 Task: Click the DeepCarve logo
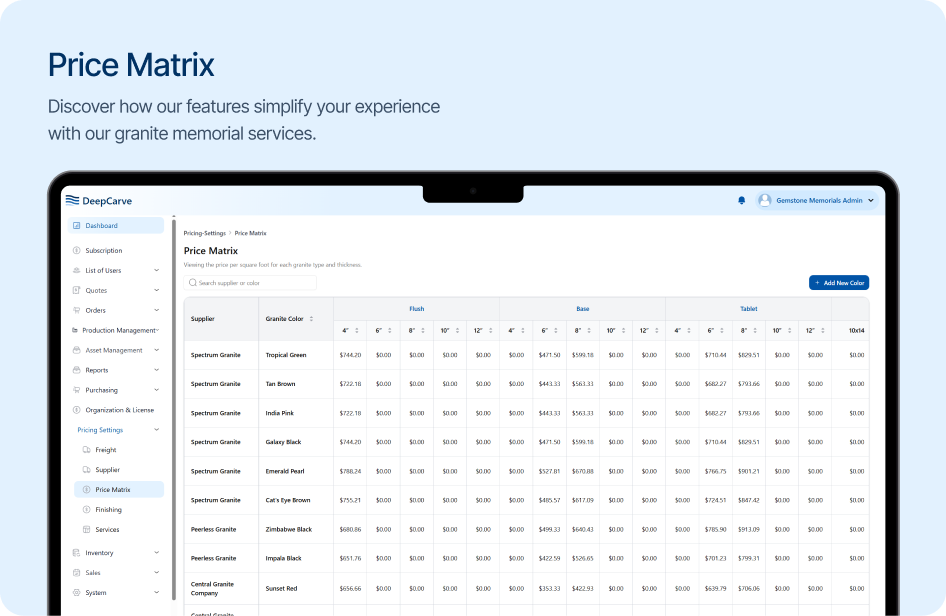(99, 200)
